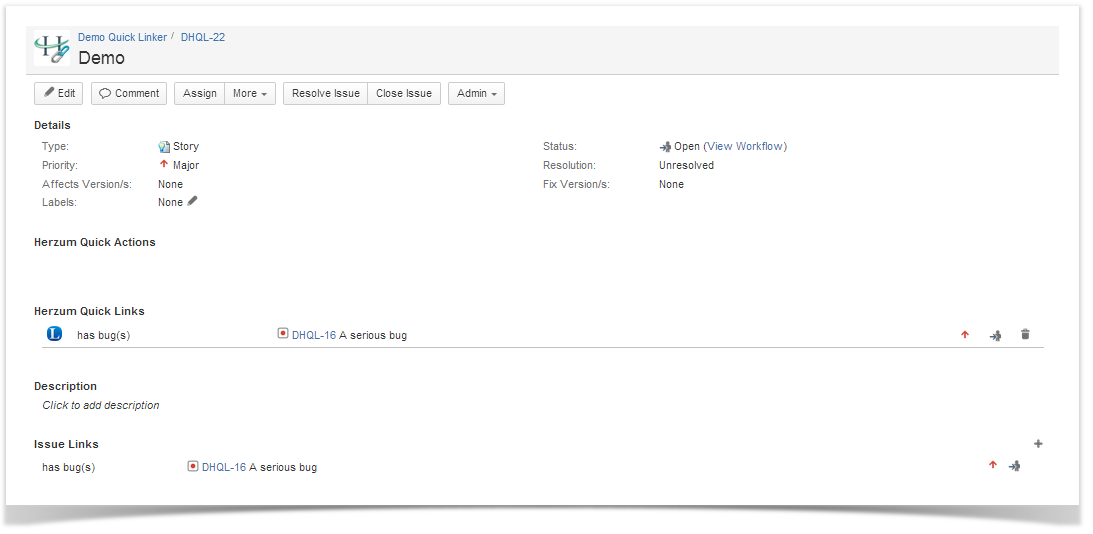Click the Herzum project logo icon

(52, 49)
